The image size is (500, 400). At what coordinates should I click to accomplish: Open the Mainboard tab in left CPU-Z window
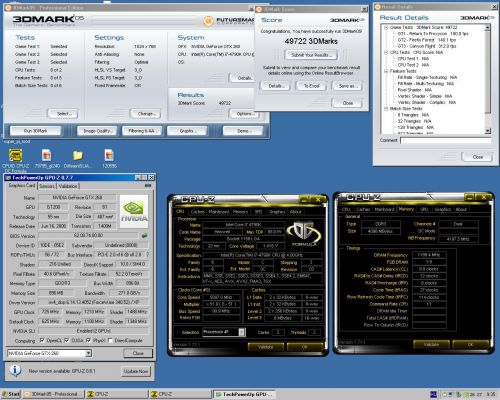pyautogui.click(x=219, y=212)
